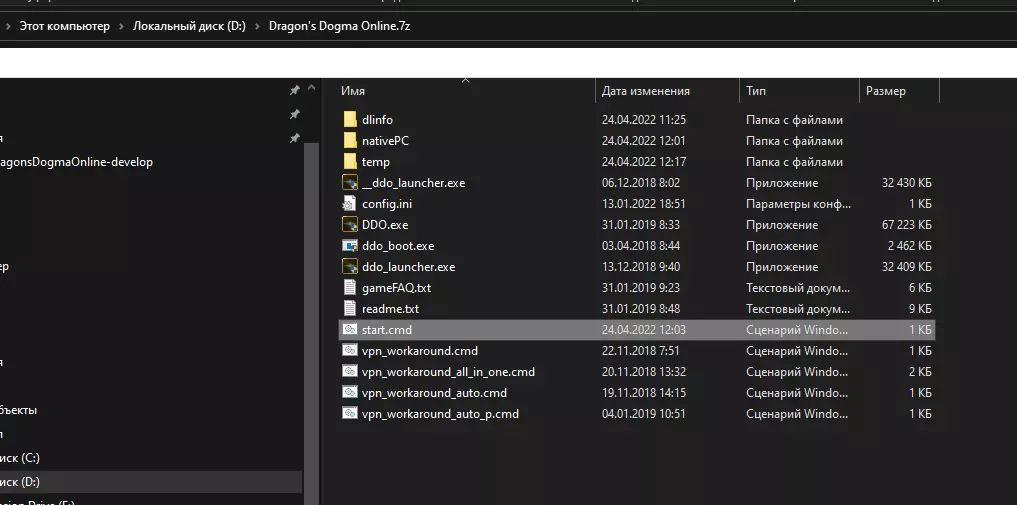Select the readme.txt document icon

point(350,309)
